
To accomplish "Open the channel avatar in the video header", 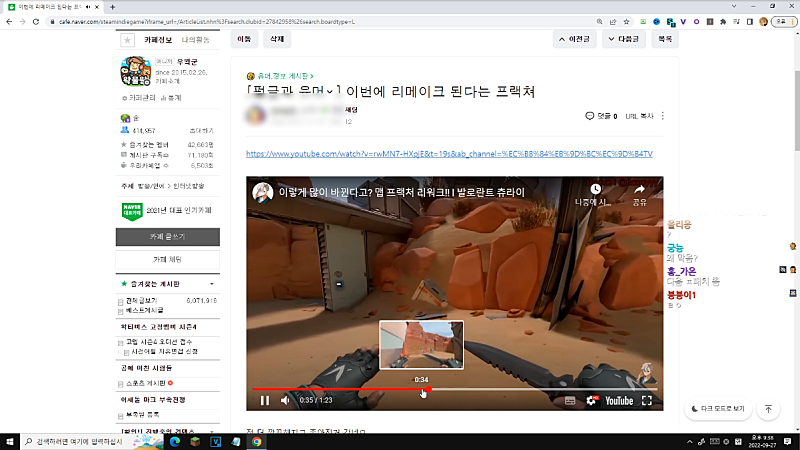I will pos(263,193).
